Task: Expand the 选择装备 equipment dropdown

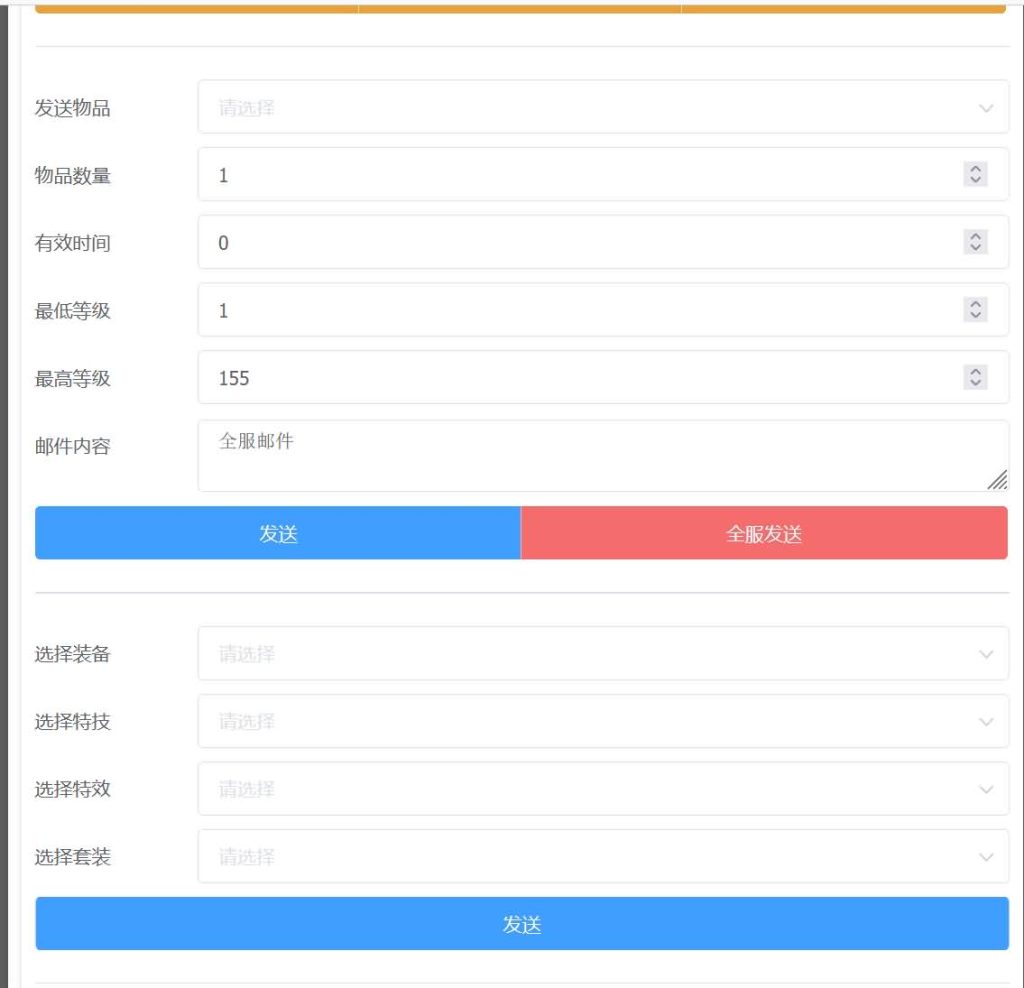Action: 600,654
